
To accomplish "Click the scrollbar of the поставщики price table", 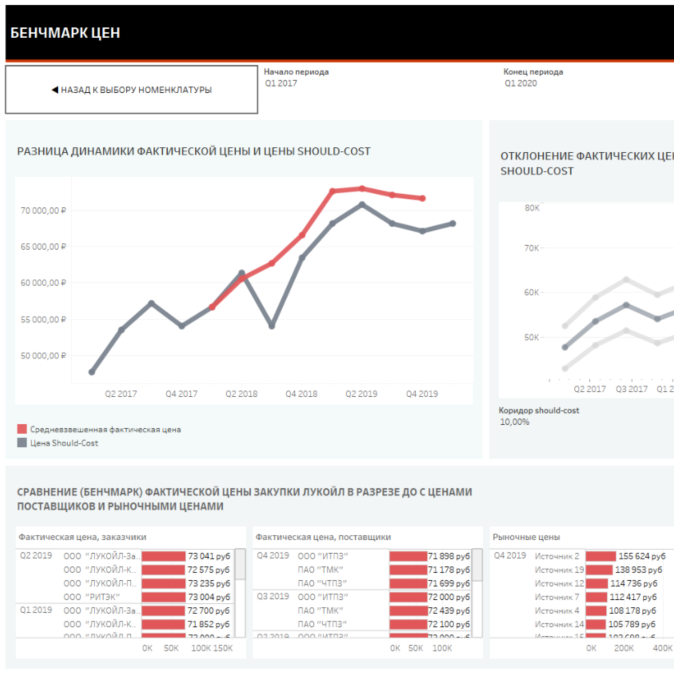I will pos(477,564).
